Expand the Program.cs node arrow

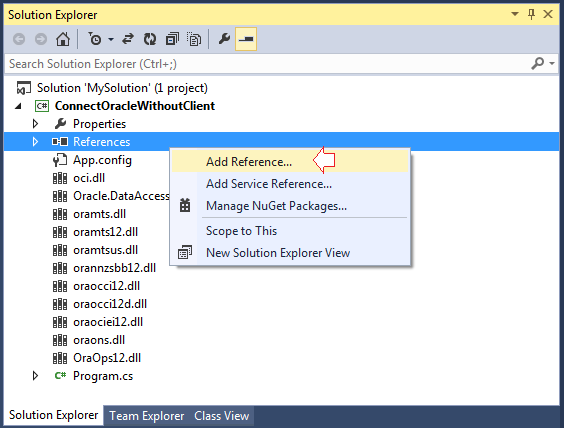tap(35, 376)
